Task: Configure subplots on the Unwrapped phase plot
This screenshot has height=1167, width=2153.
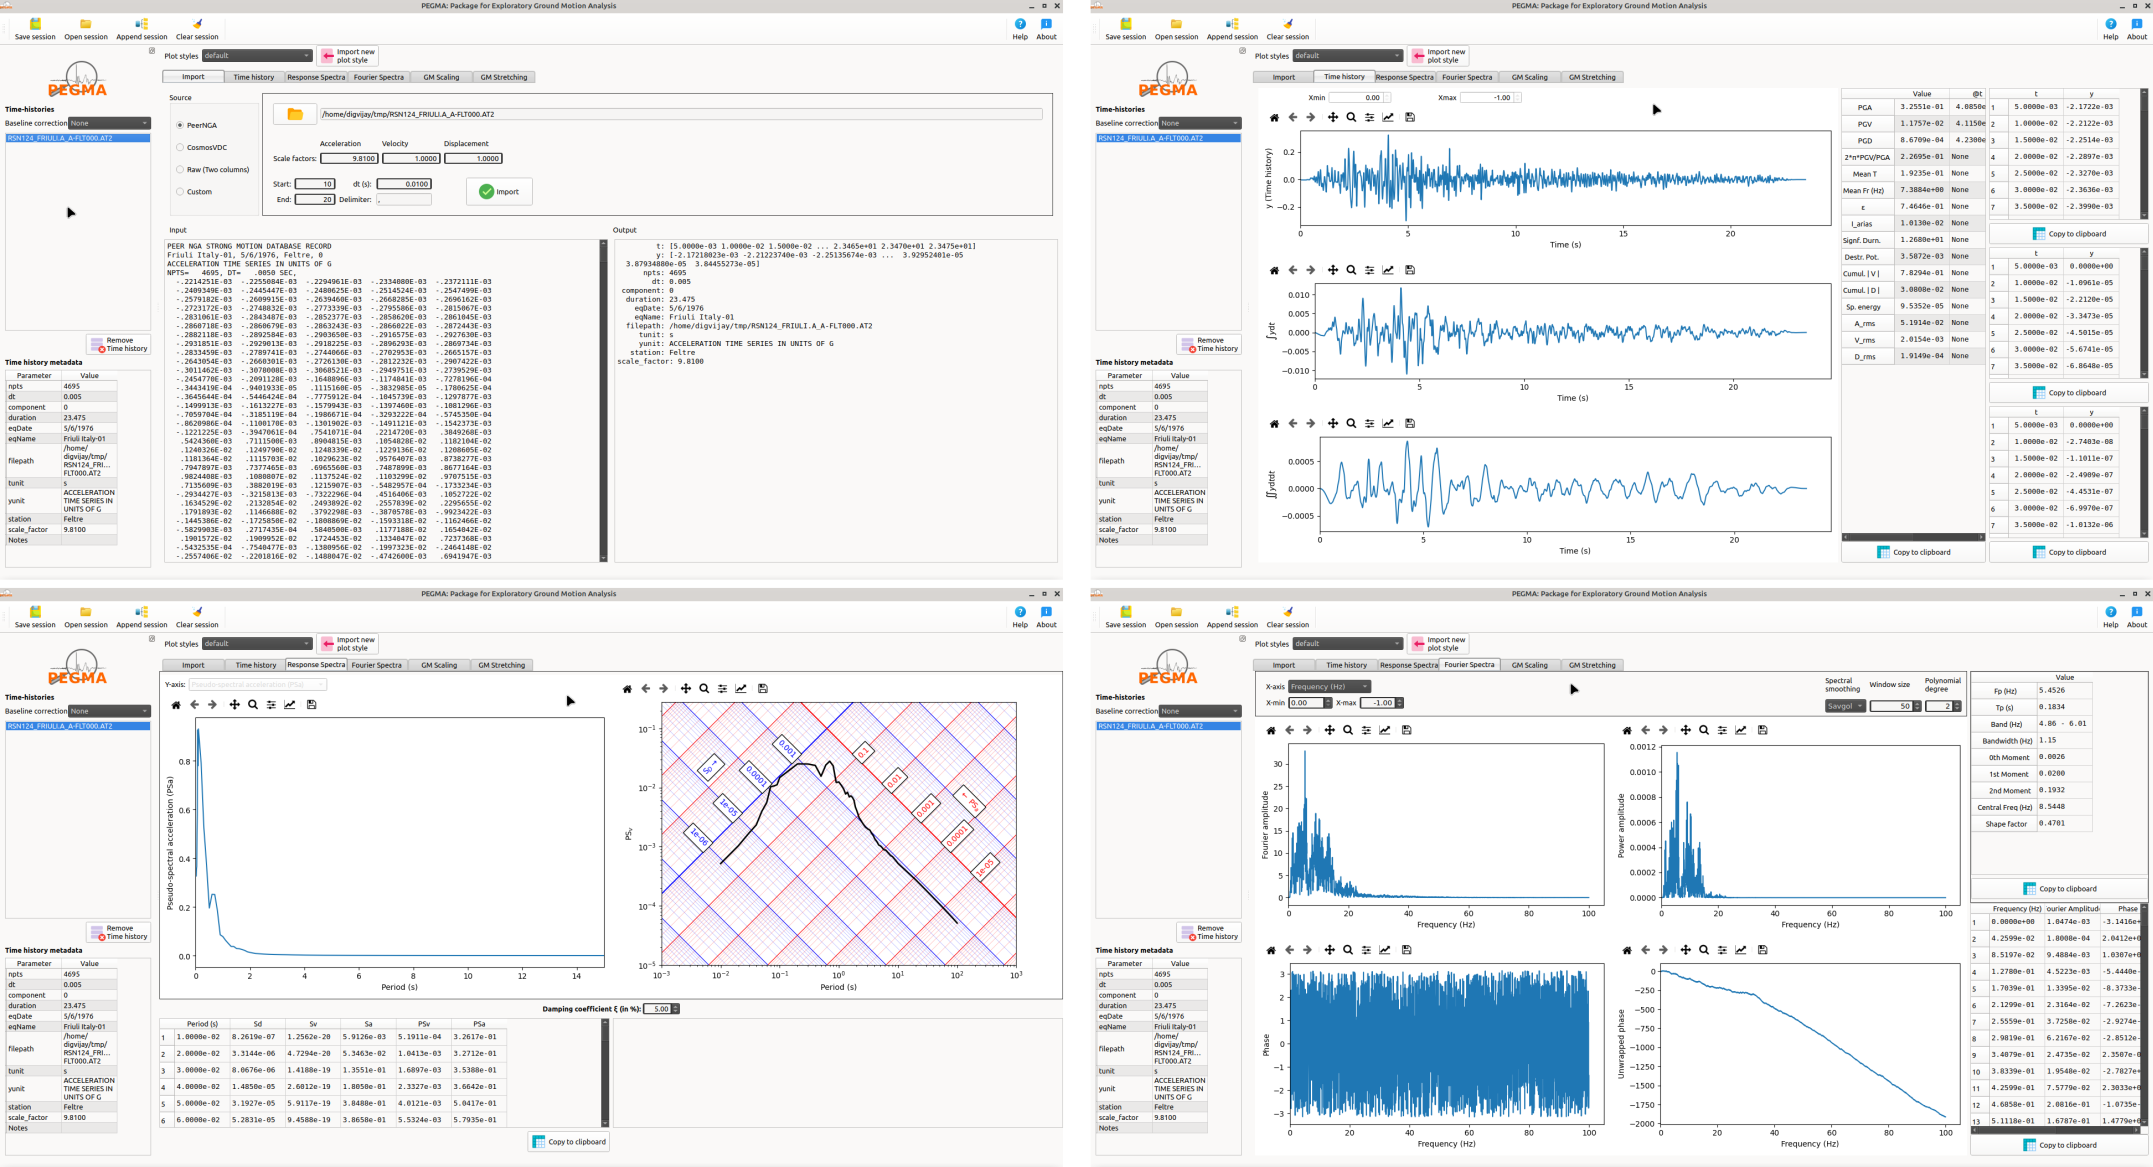Action: 1722,950
